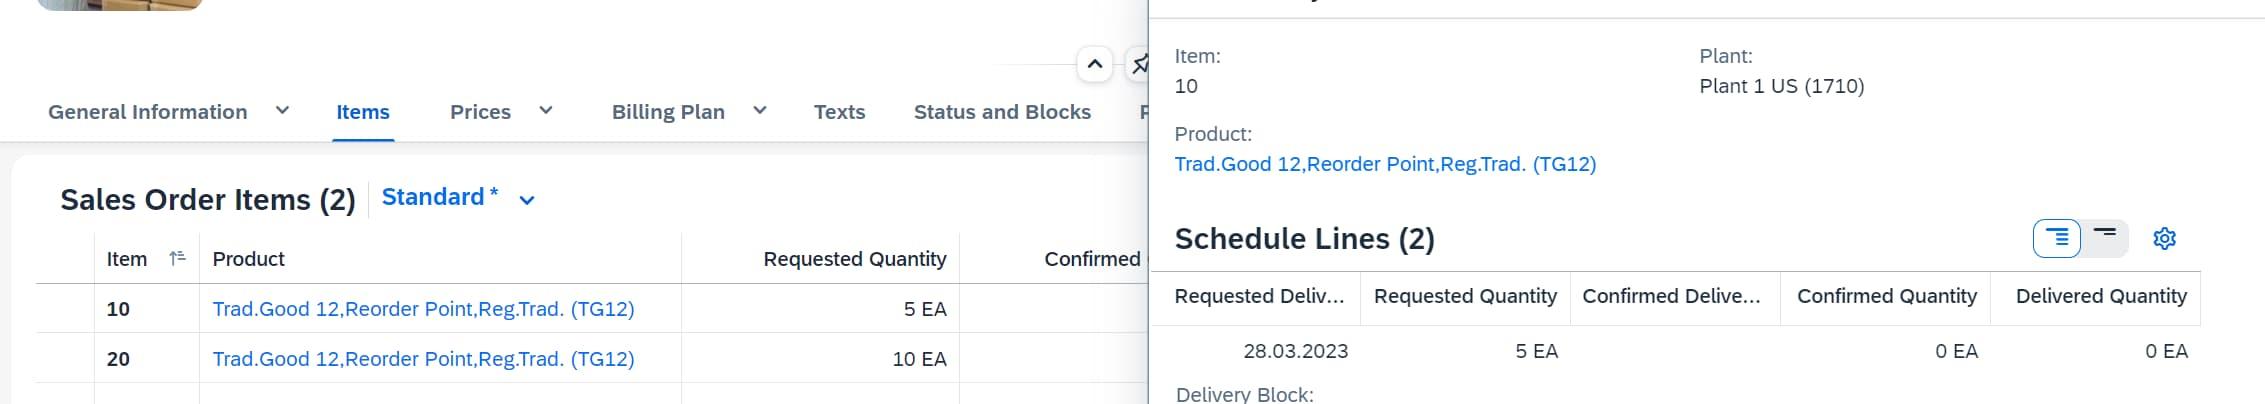Open item 10 product link in items table
This screenshot has height=404, width=2265.
[423, 309]
